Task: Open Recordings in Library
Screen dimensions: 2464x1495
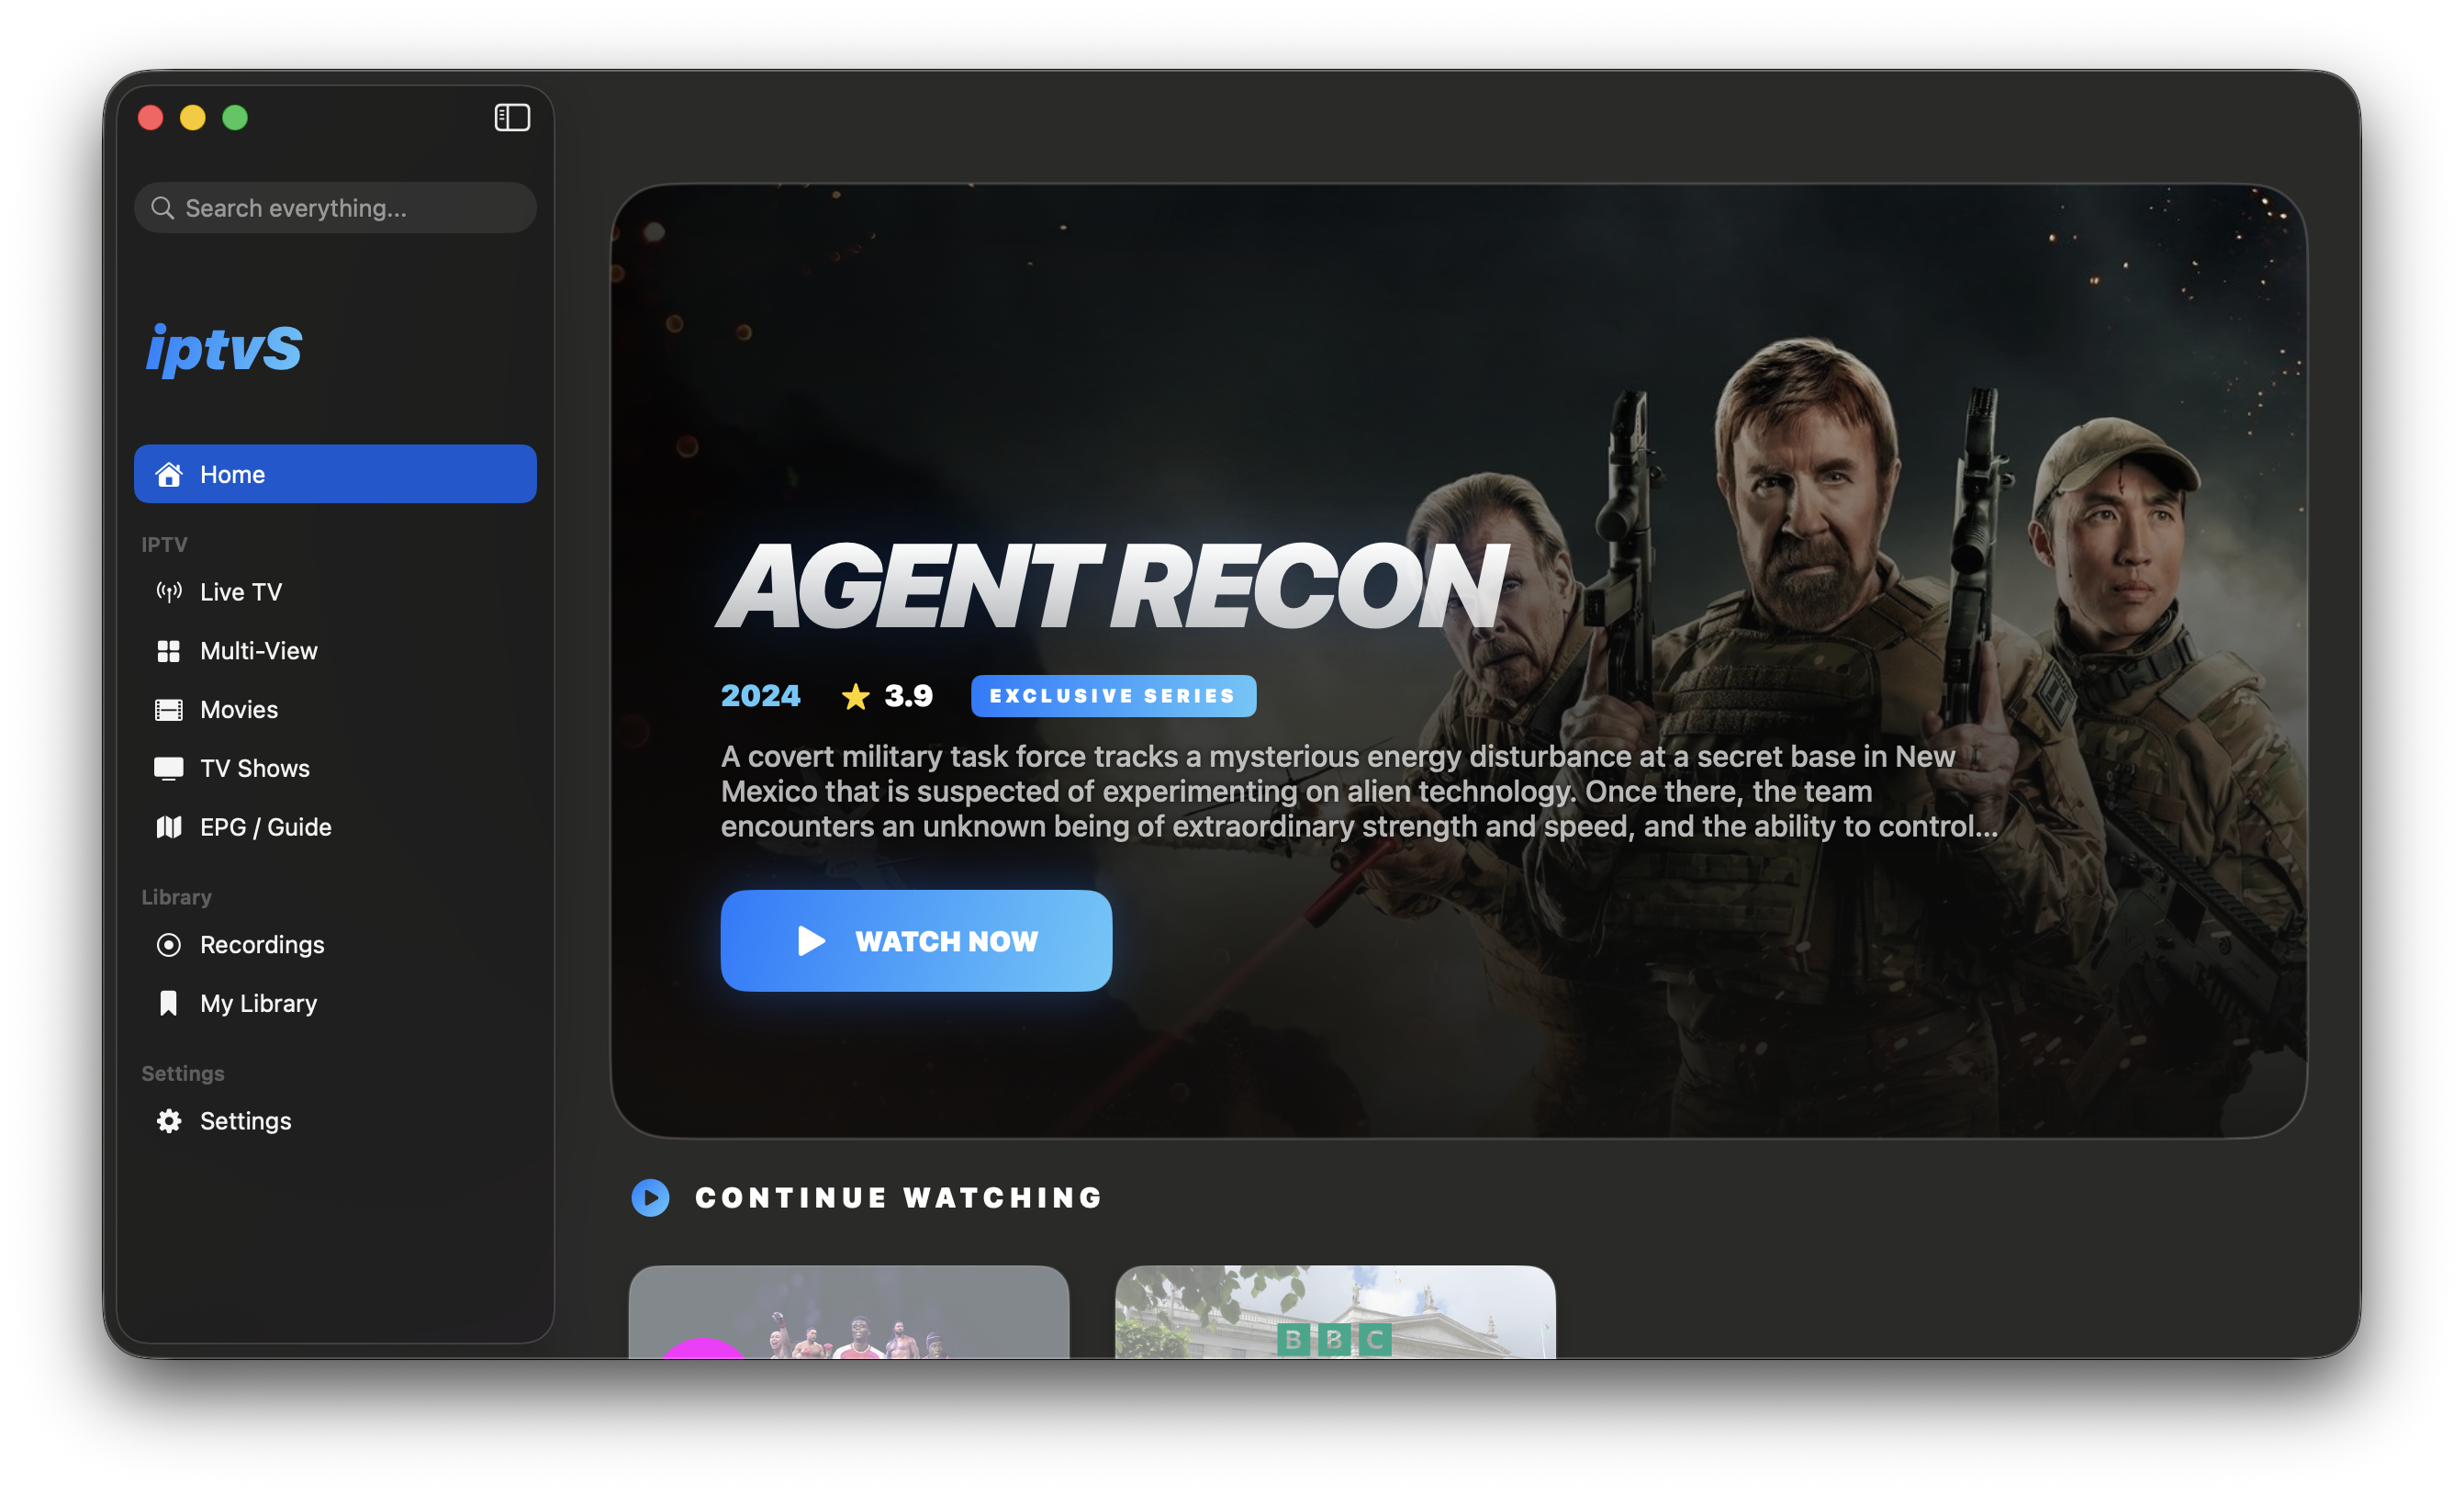Action: click(x=335, y=945)
